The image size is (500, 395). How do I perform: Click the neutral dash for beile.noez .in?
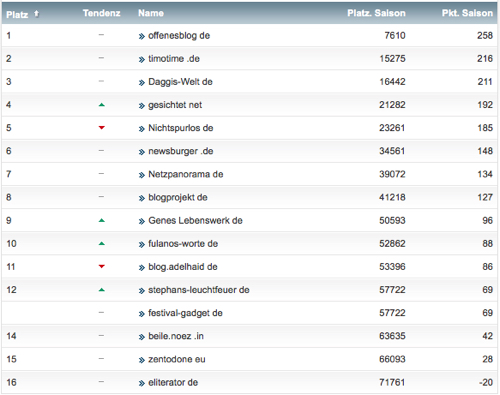(x=101, y=335)
